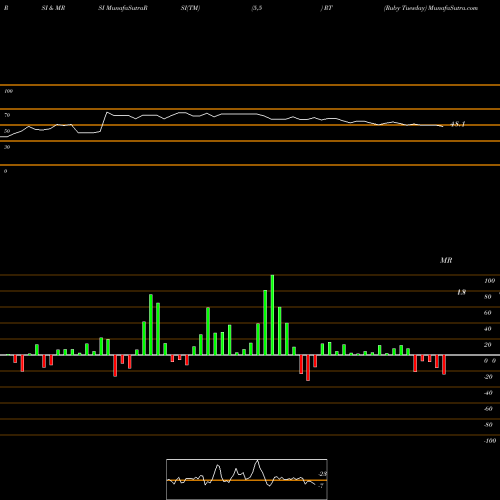Click the "SI MunafaSutraR" header label

click(x=123, y=8)
